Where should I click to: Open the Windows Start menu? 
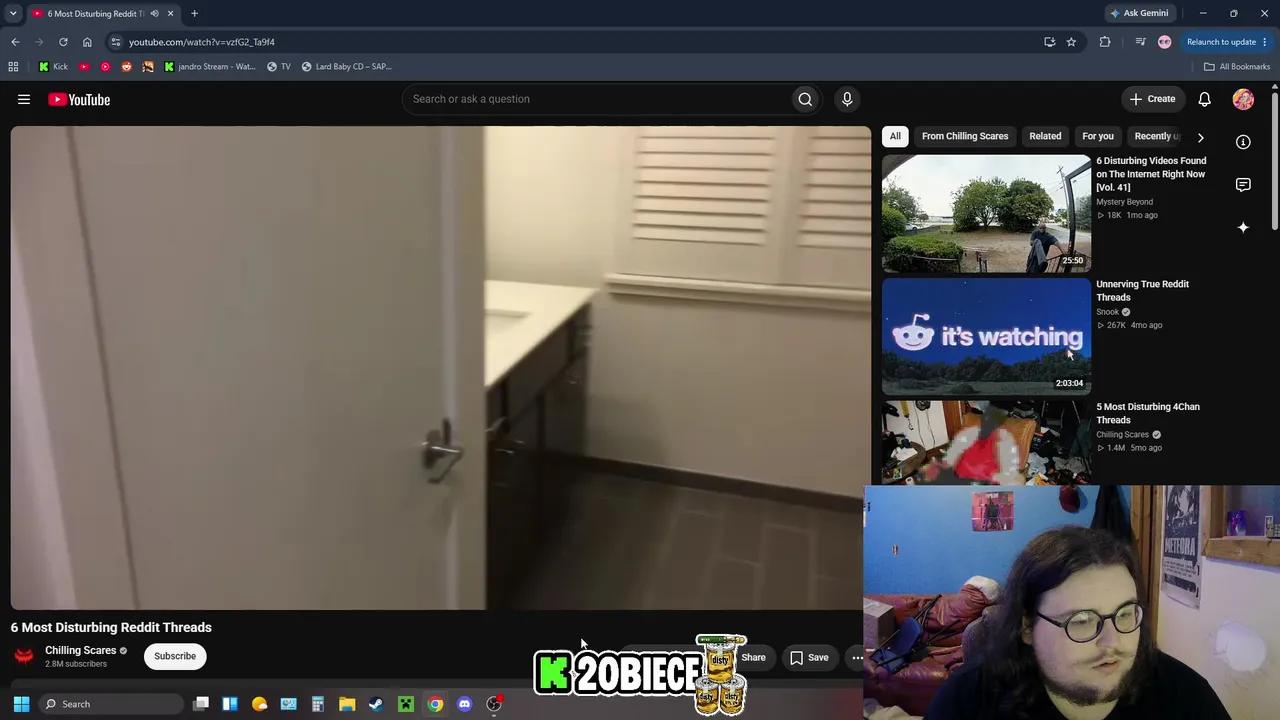point(21,704)
